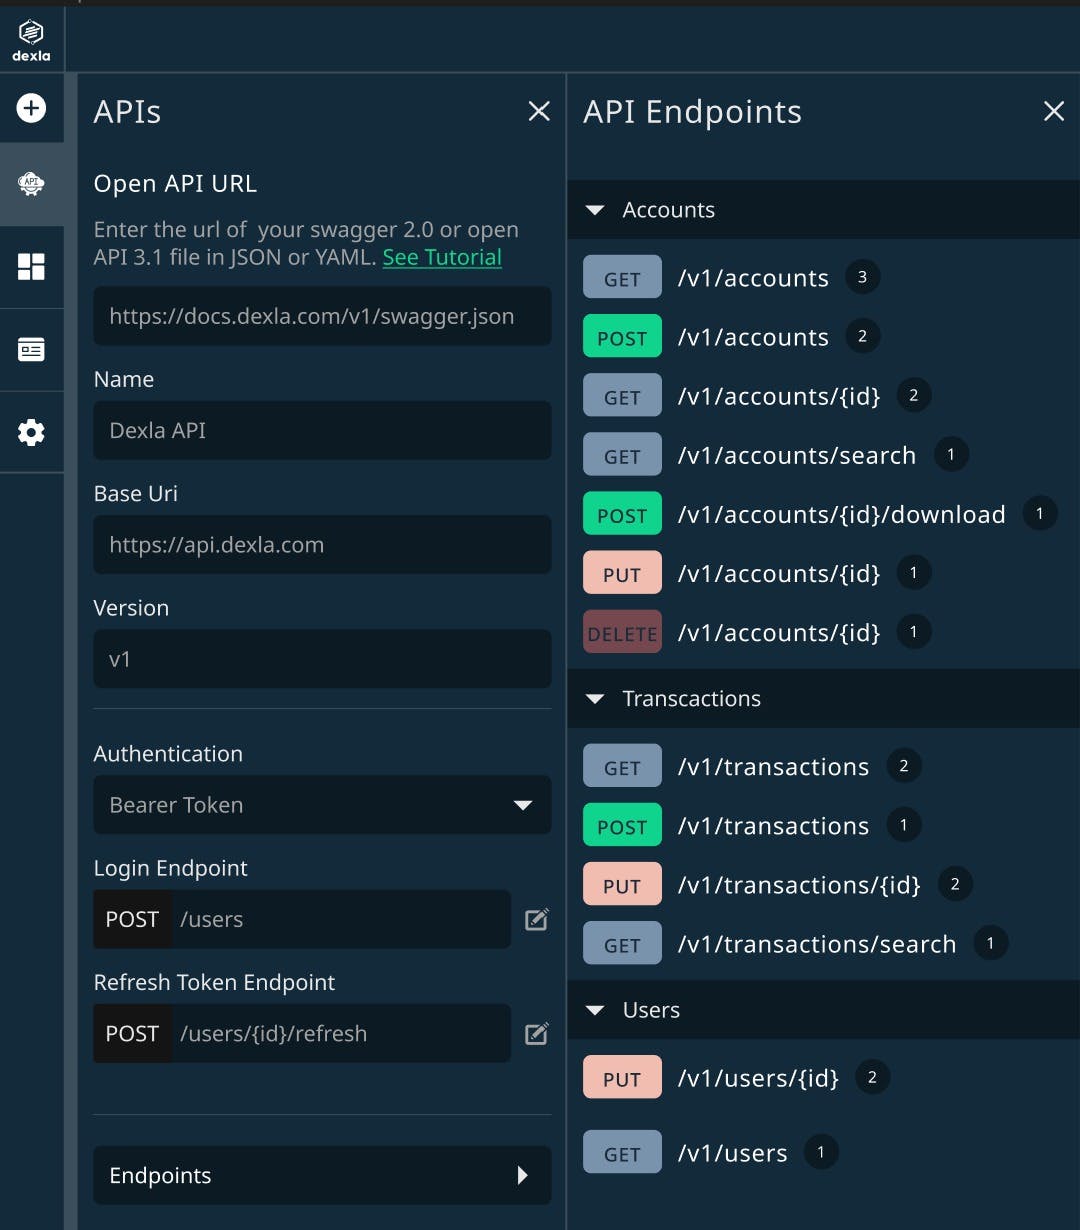This screenshot has height=1230, width=1080.
Task: Click the count badge beside /v1/accounts/{id}/download
Action: pos(1040,513)
